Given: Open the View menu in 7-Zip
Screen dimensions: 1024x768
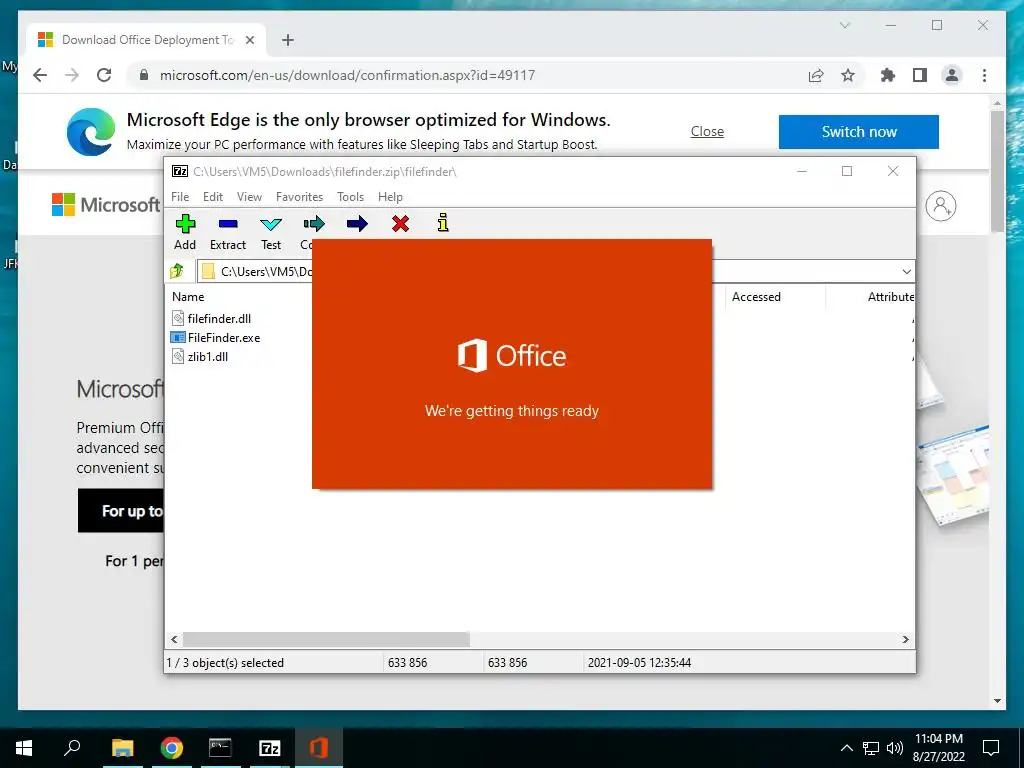Looking at the screenshot, I should coord(249,197).
